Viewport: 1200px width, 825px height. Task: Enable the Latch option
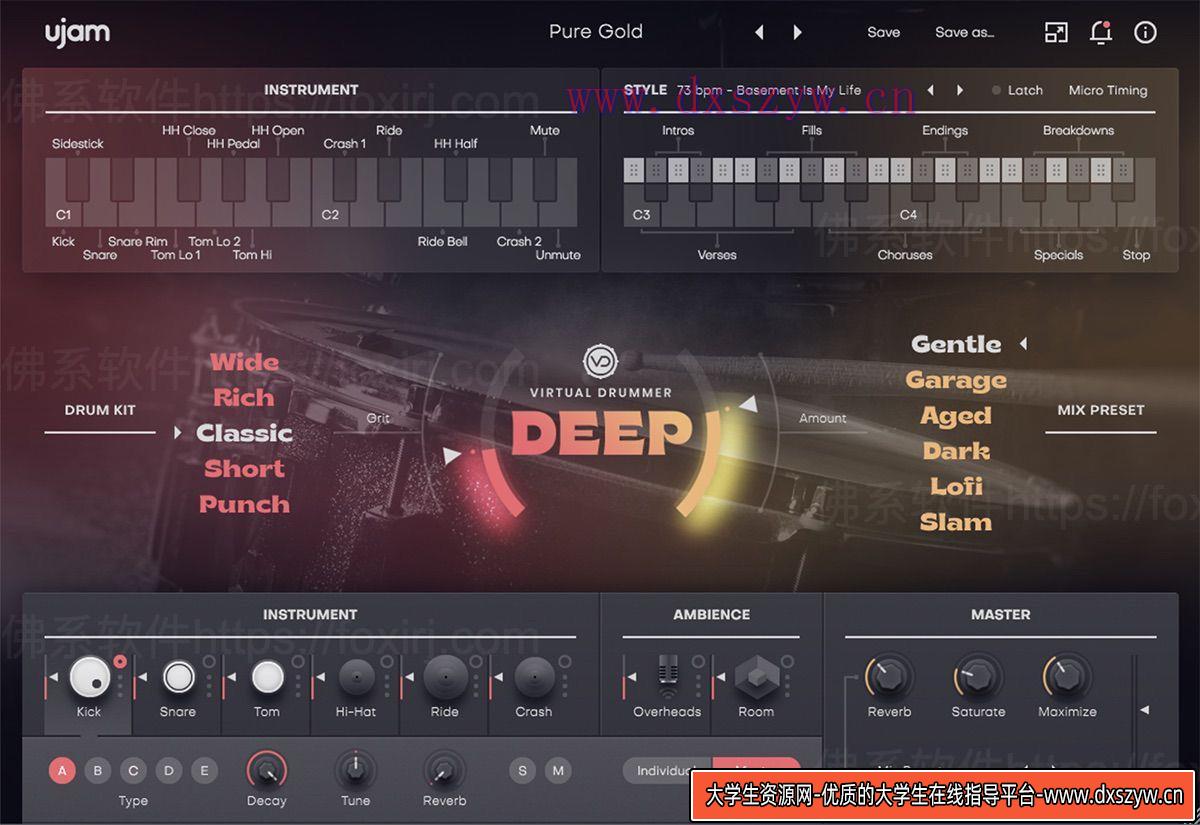1017,90
